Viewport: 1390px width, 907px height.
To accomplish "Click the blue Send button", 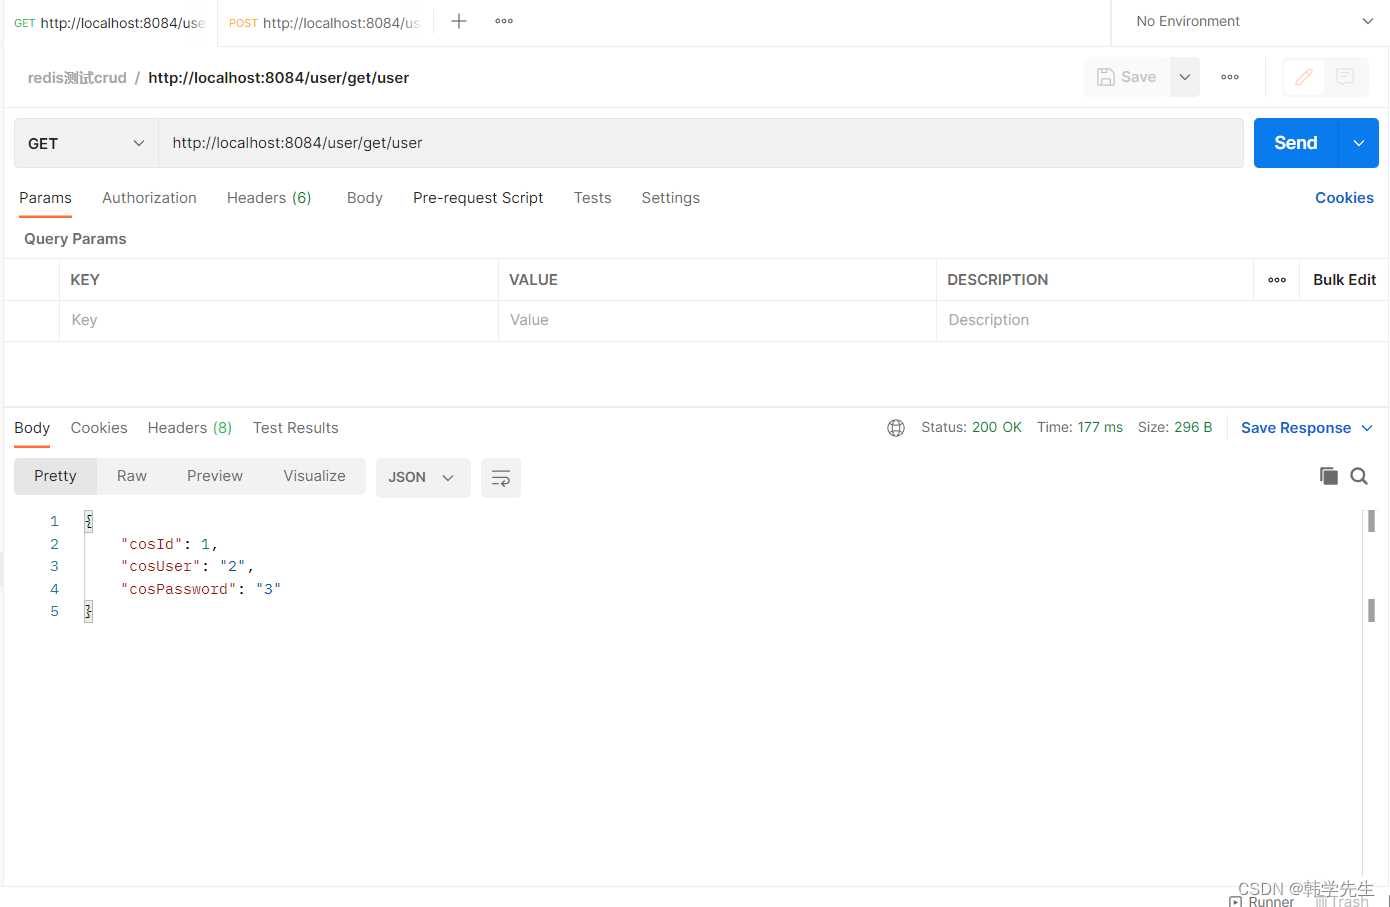I will coord(1296,143).
